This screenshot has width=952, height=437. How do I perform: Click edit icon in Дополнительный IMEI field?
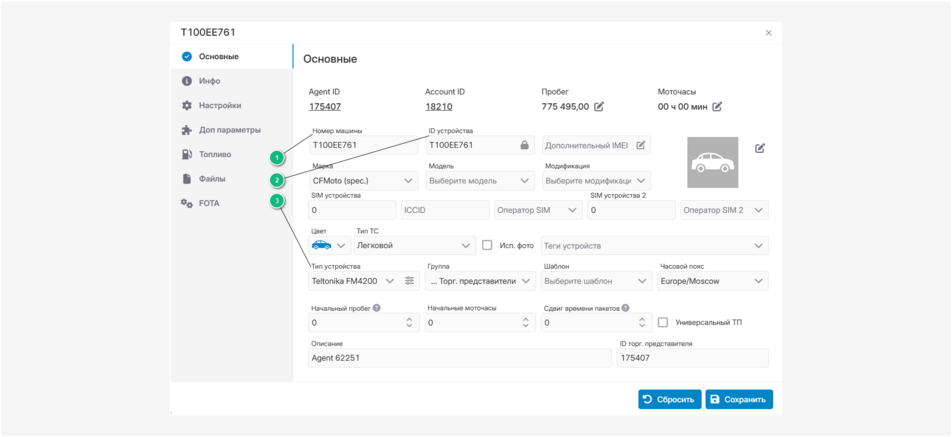click(641, 145)
